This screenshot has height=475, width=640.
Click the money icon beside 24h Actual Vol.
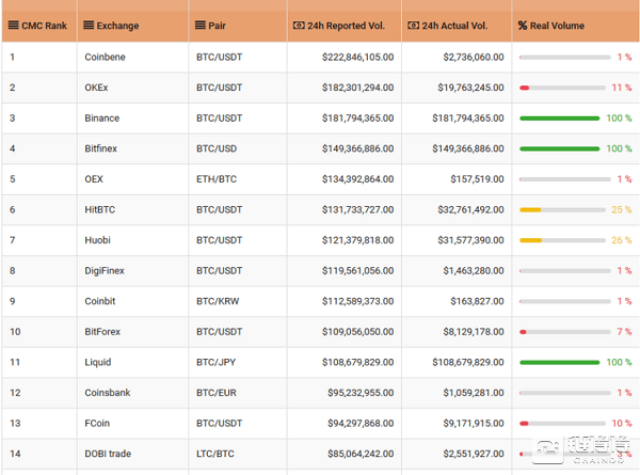(414, 25)
